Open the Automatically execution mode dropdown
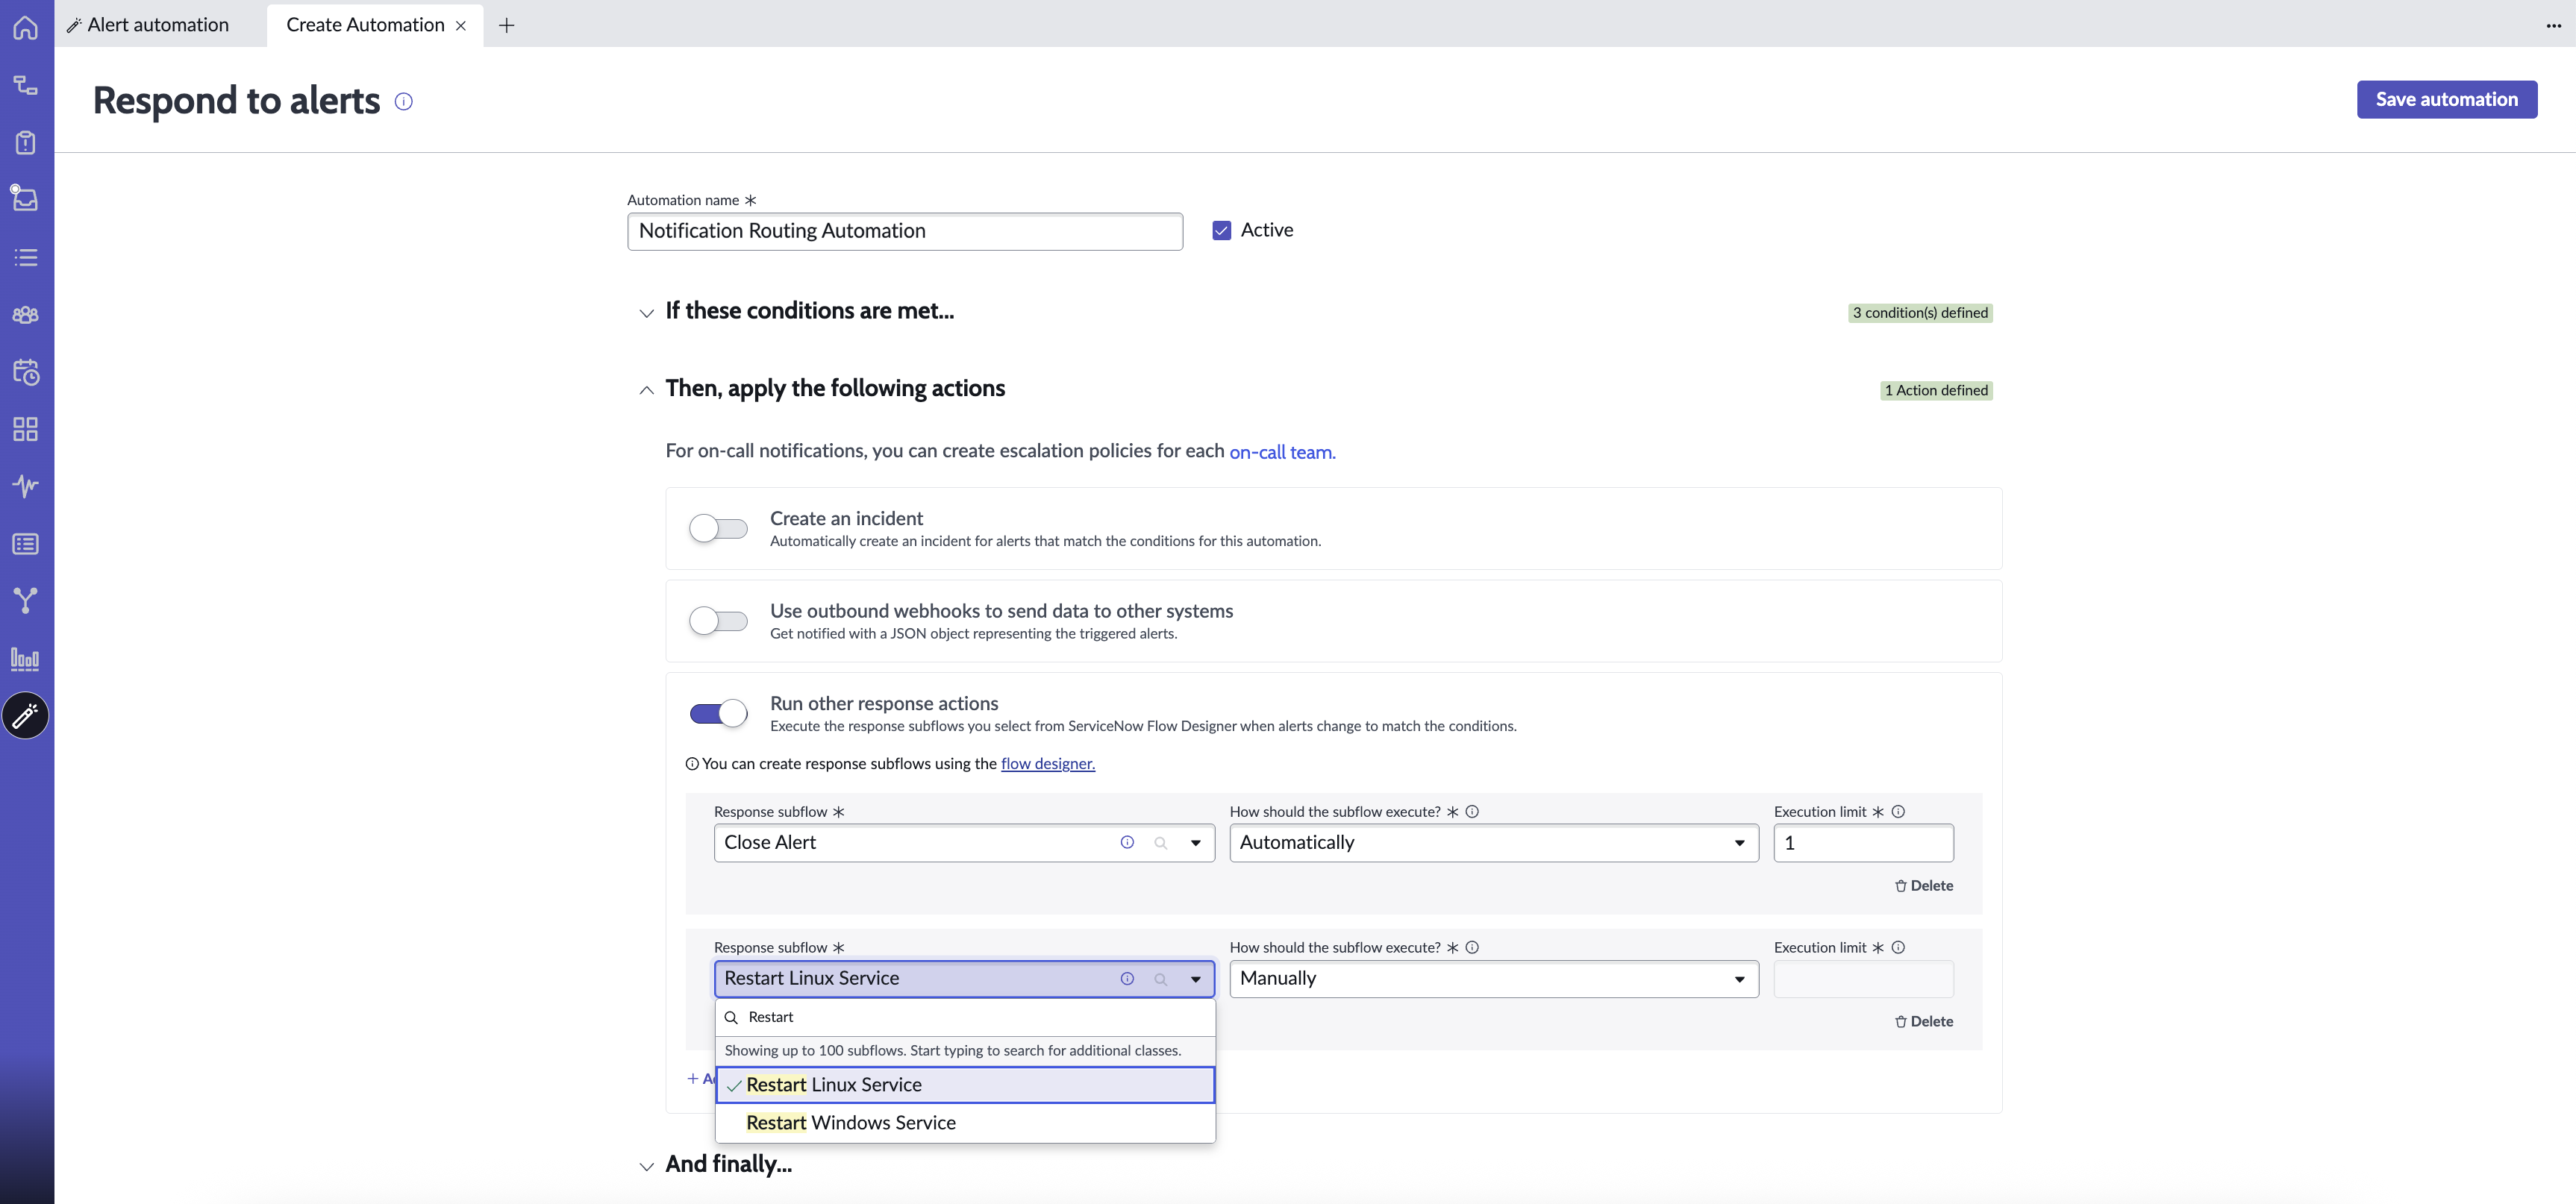 (x=1493, y=843)
